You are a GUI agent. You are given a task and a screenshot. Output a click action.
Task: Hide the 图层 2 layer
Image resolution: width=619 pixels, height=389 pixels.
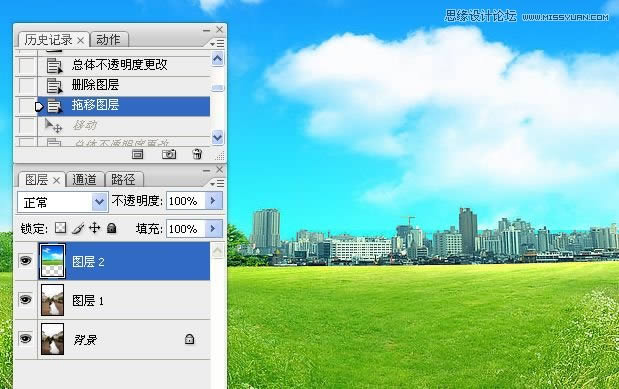pos(26,261)
